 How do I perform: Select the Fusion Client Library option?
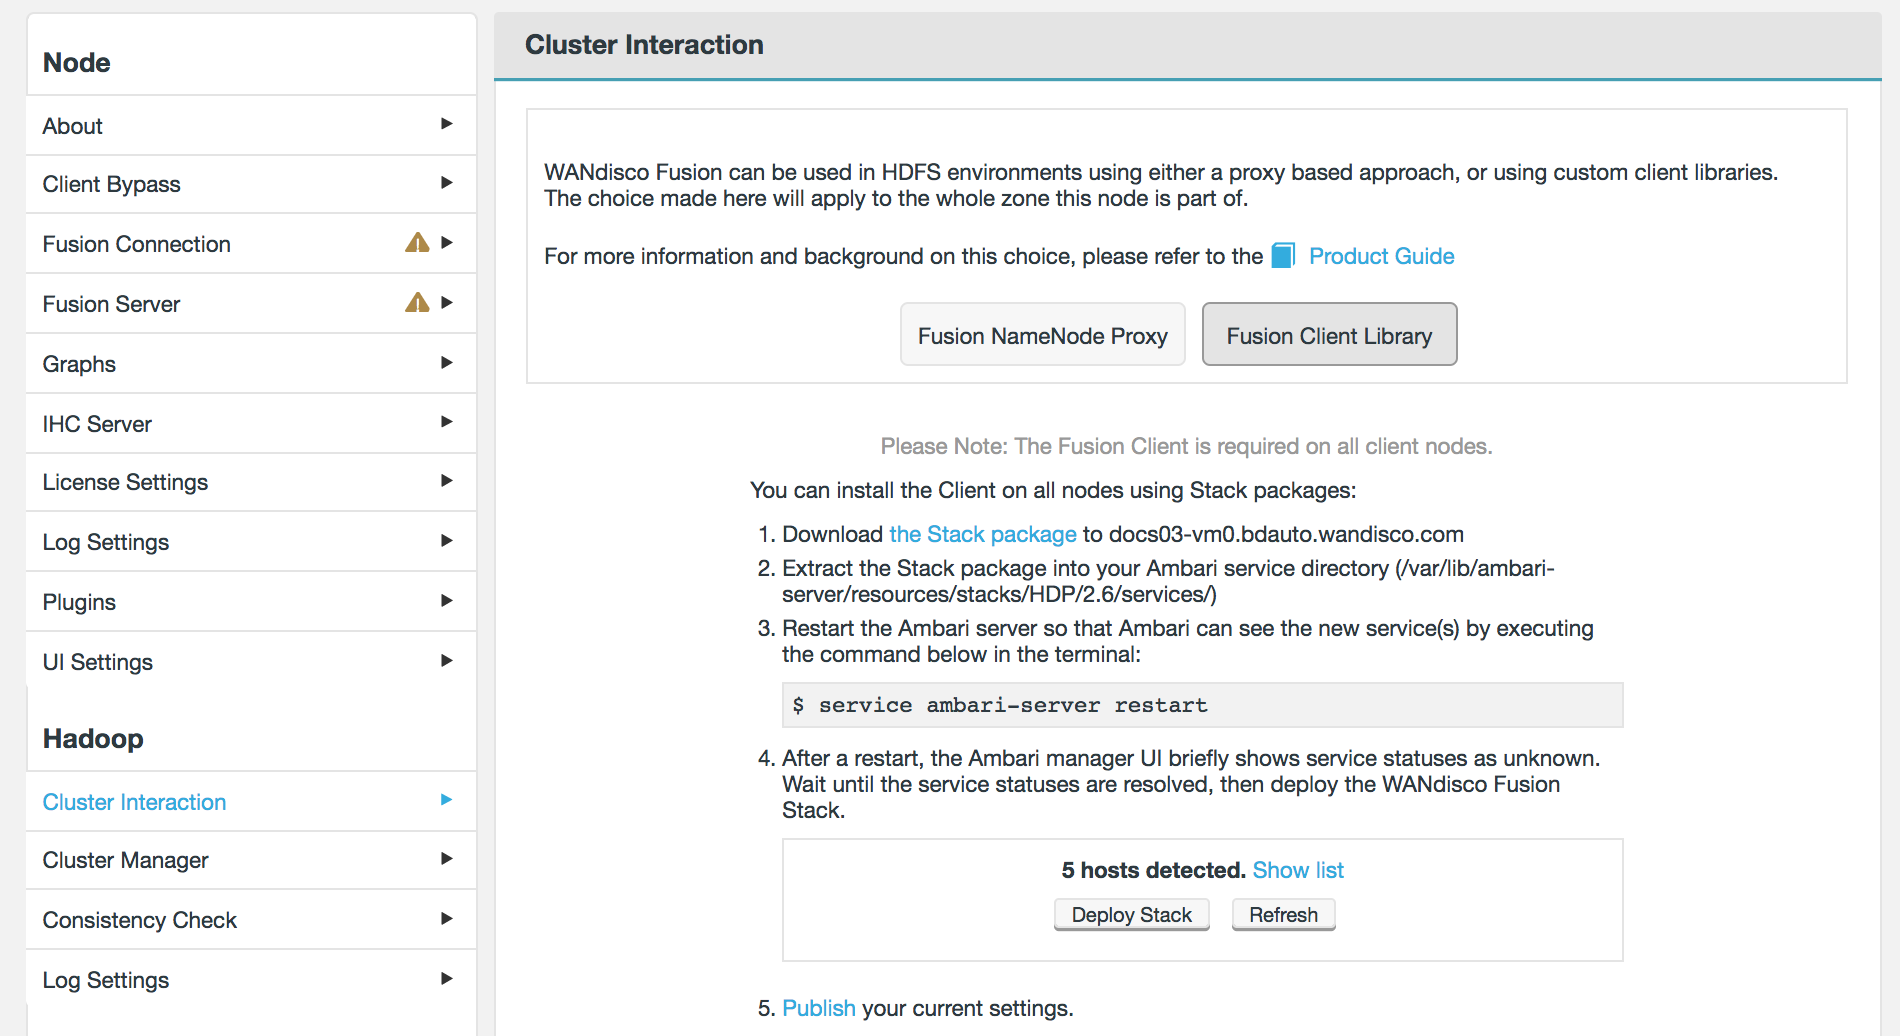click(1329, 335)
